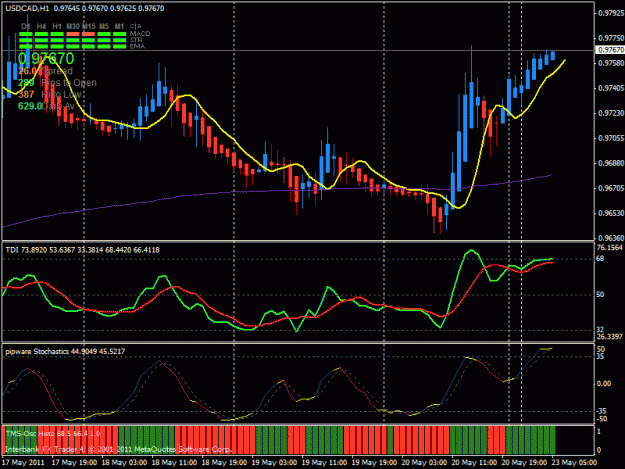Click the red MACD bar under M15
625x469 pixels.
click(x=88, y=34)
